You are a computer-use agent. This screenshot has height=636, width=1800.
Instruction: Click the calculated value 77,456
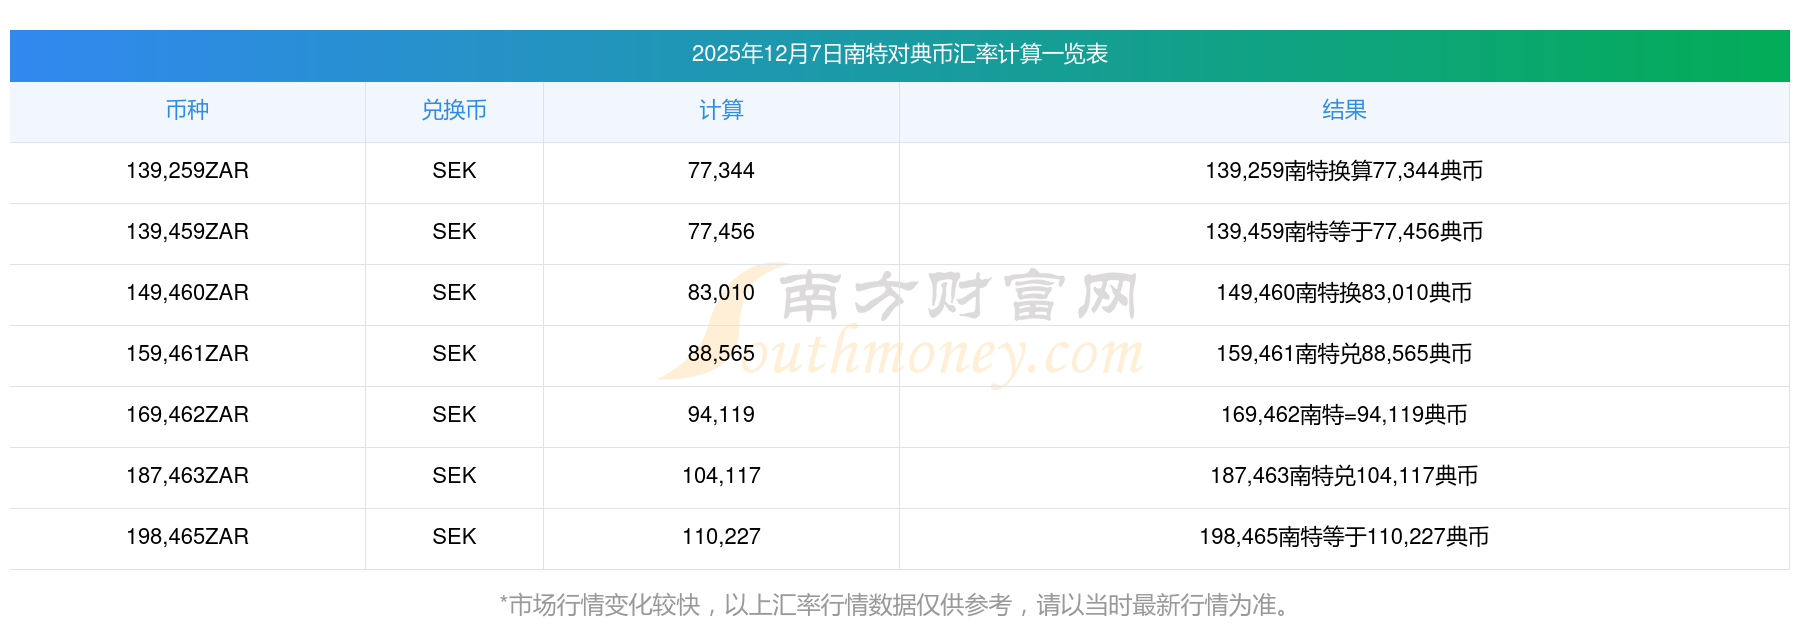pos(721,232)
